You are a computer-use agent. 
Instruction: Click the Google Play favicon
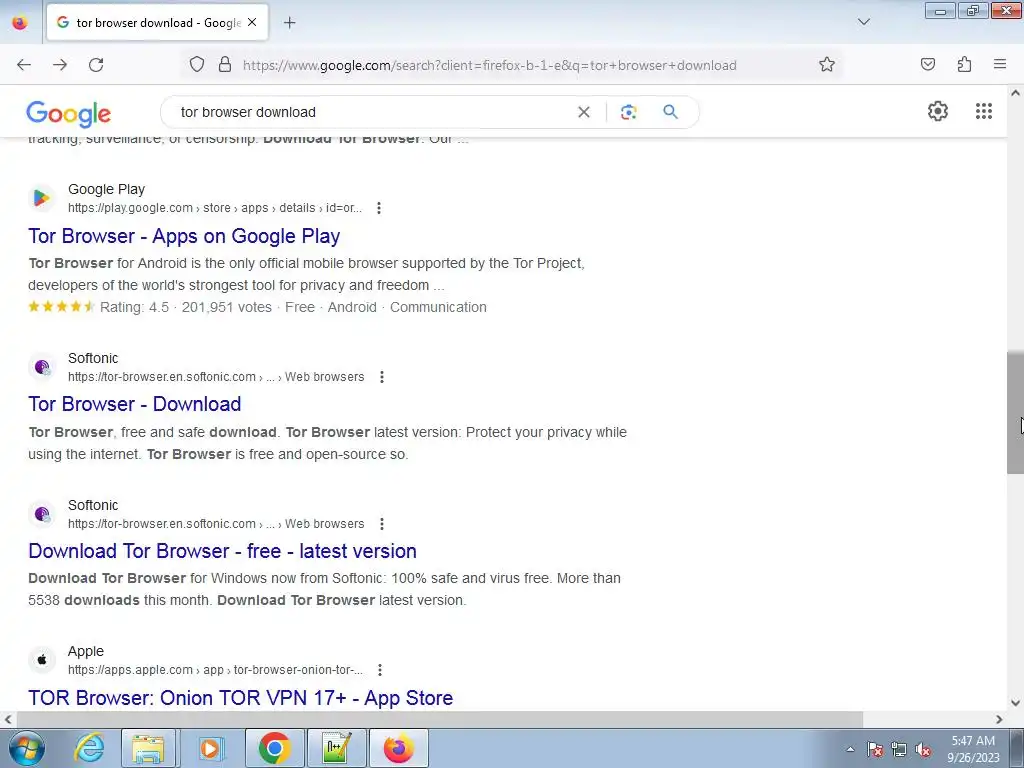[x=41, y=198]
